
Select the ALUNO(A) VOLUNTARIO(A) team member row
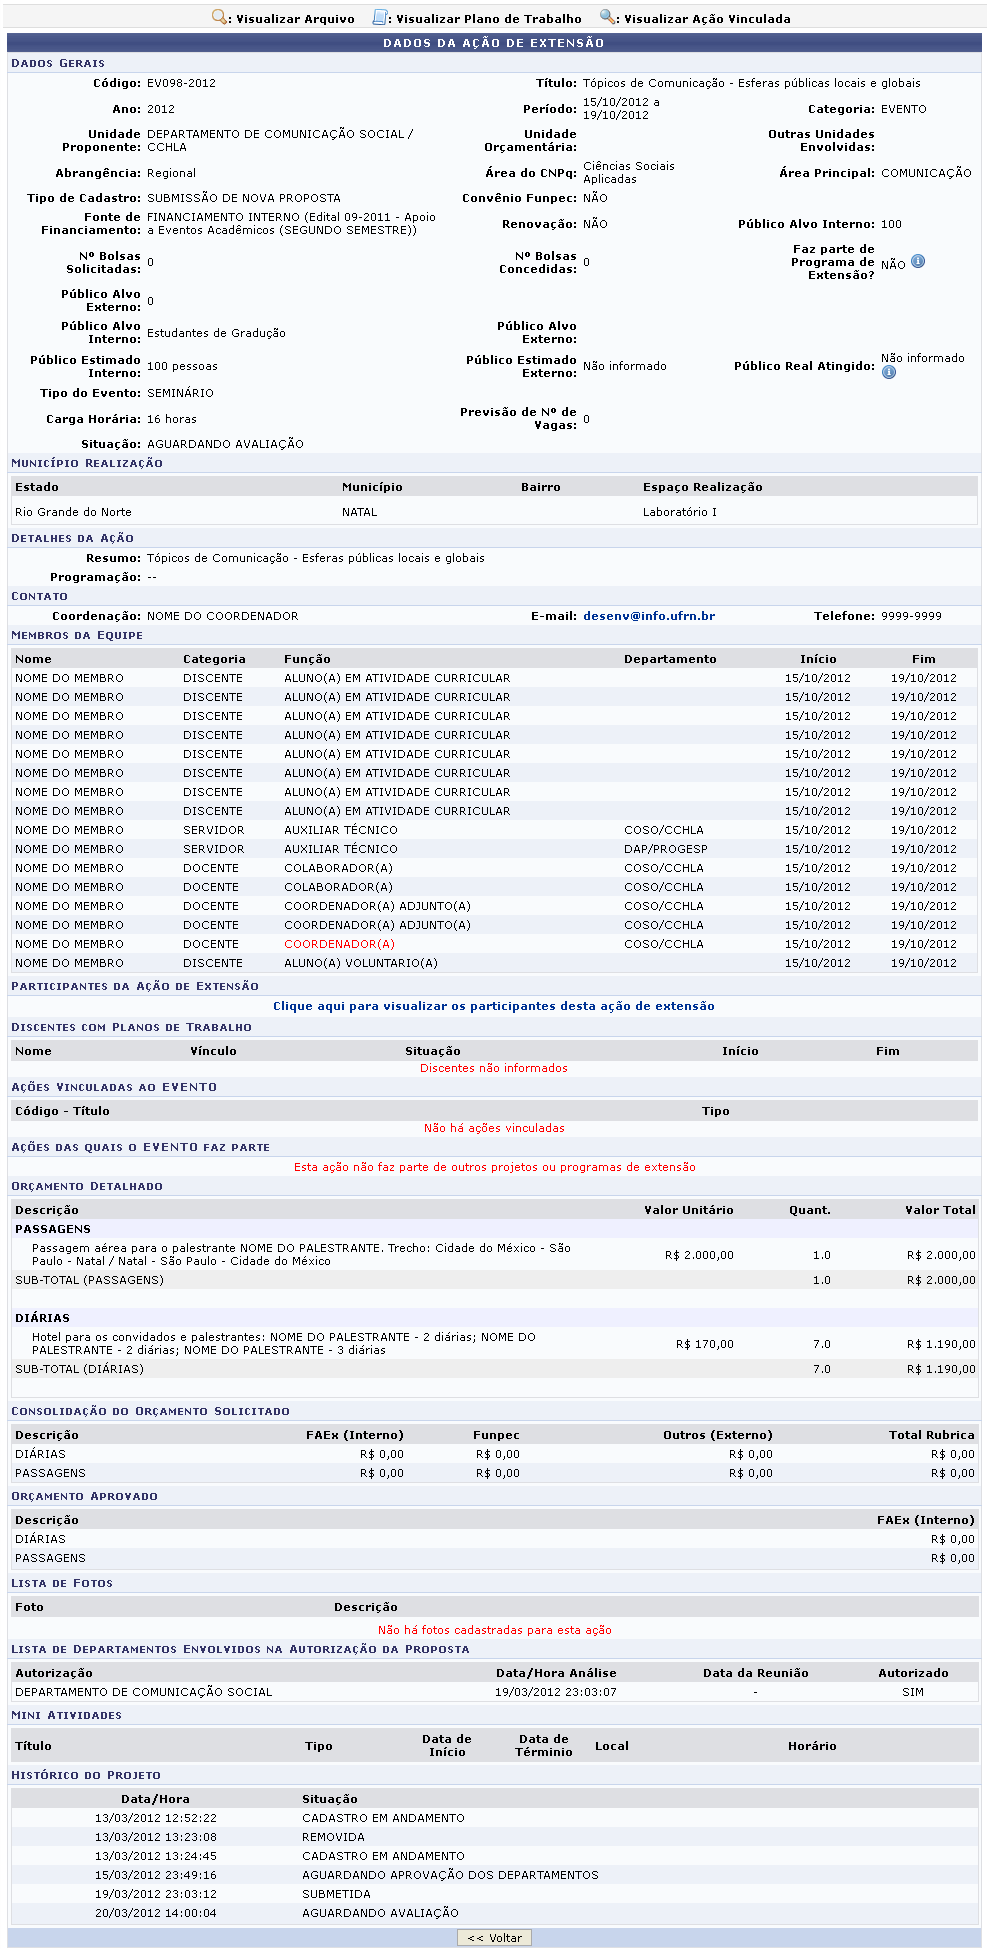coord(360,963)
